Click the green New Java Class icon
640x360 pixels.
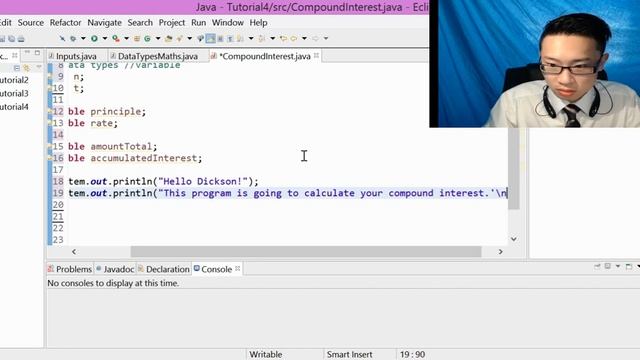(x=147, y=38)
